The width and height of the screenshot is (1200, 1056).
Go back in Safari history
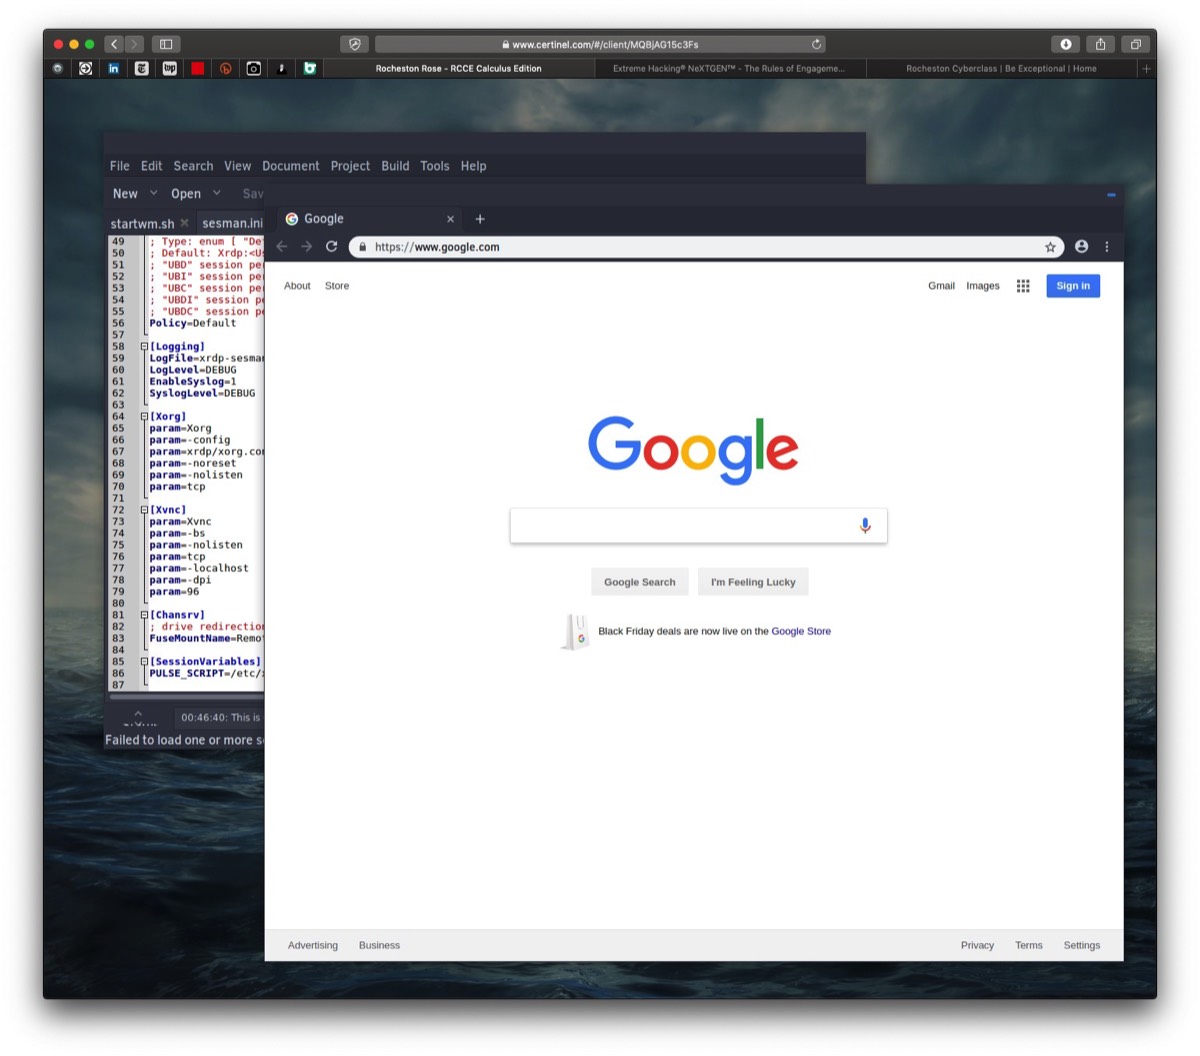point(114,44)
